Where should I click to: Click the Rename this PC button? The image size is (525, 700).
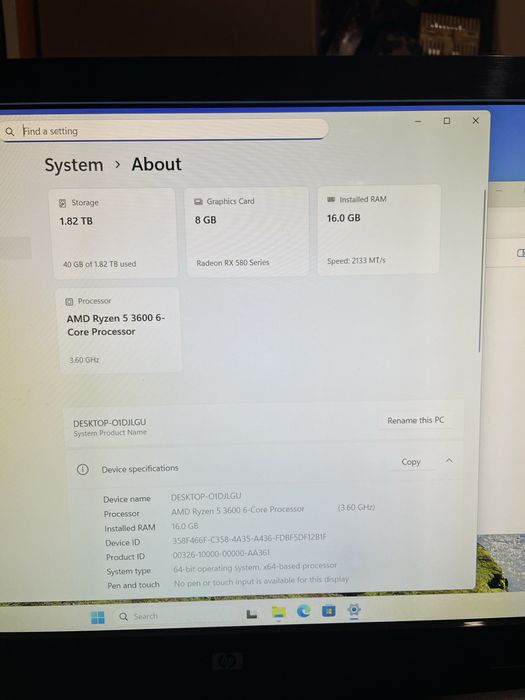pyautogui.click(x=416, y=420)
